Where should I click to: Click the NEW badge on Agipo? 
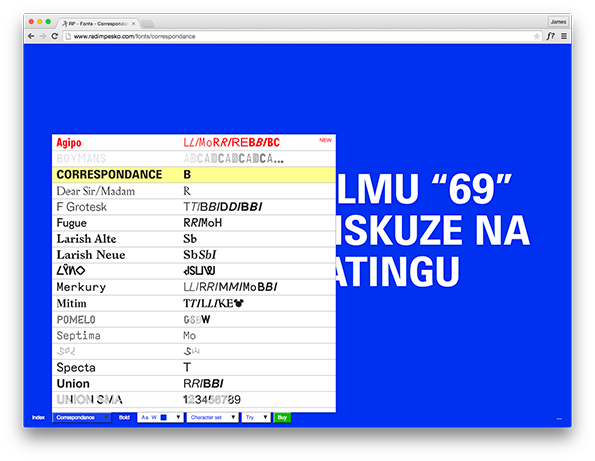(325, 140)
